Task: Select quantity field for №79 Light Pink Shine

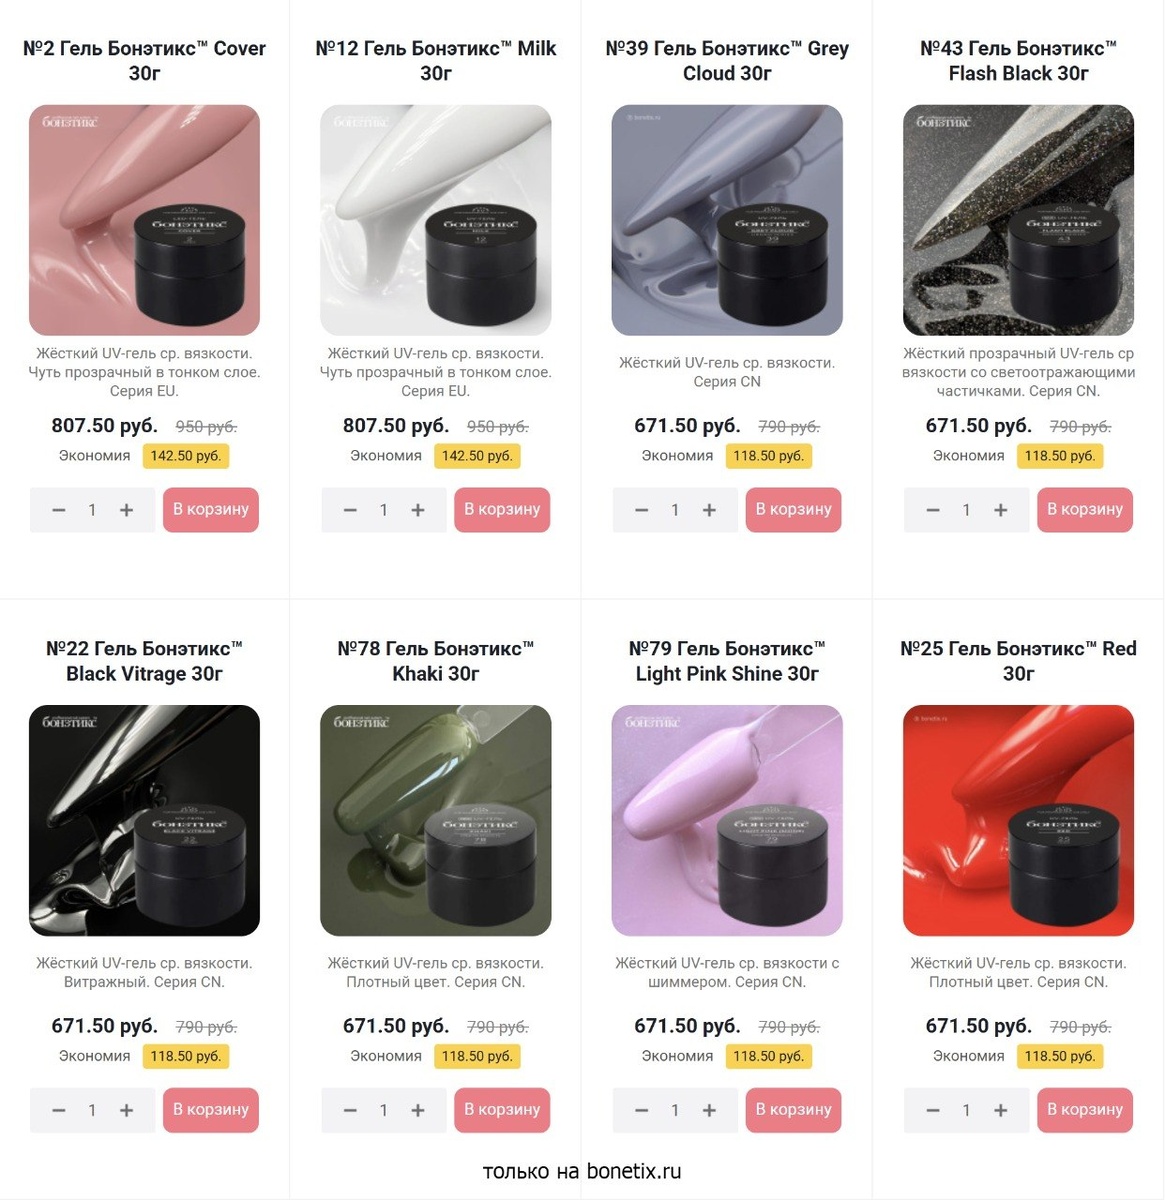Action: click(675, 1110)
